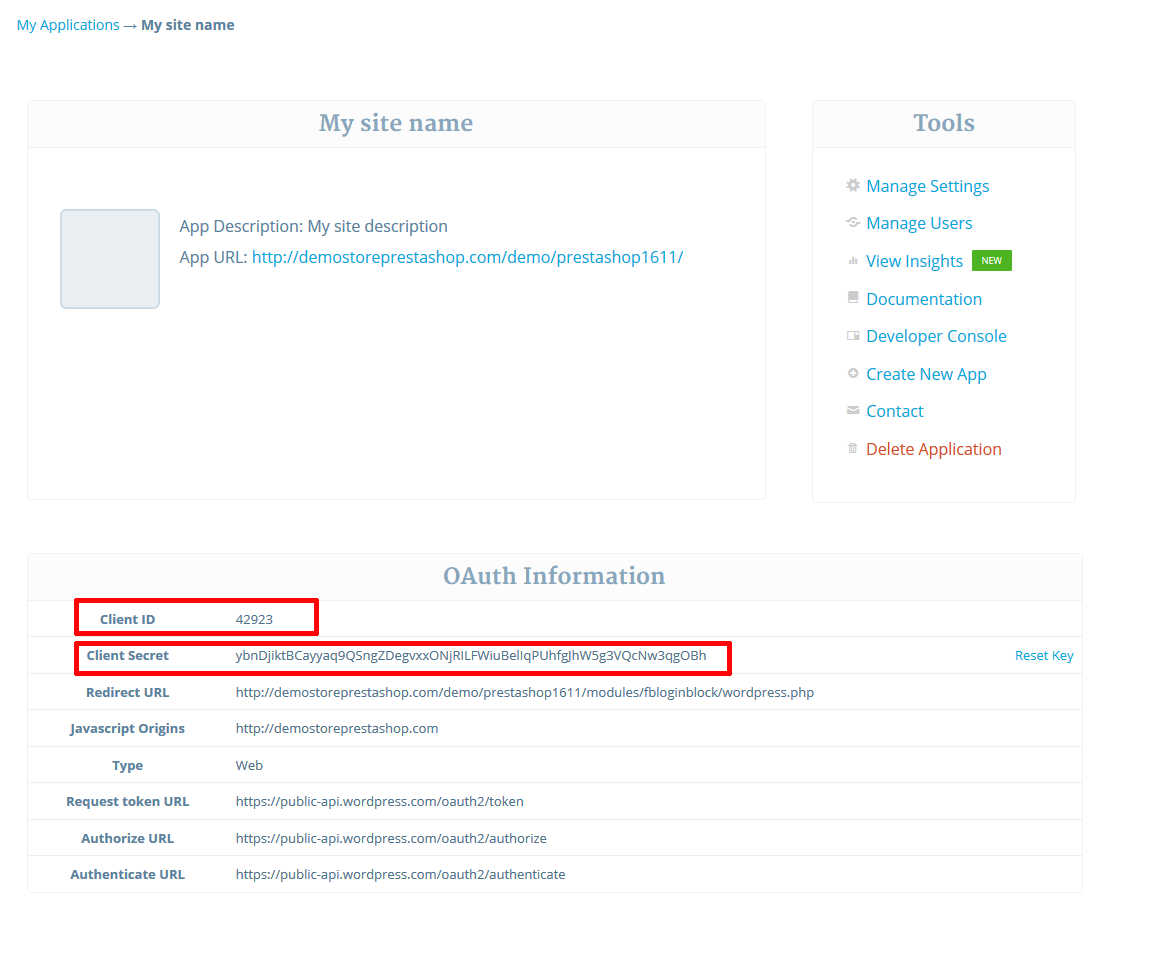Click the trash icon beside Delete Application
Image resolution: width=1156 pixels, height=953 pixels.
pyautogui.click(x=853, y=448)
